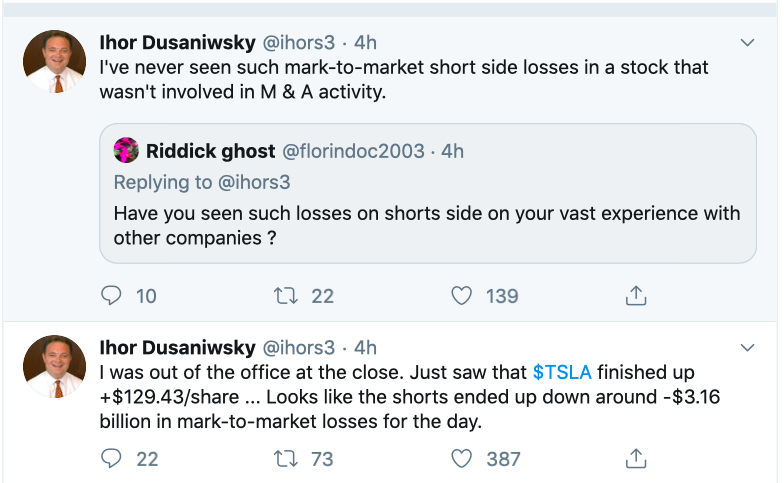Screen dimensions: 784x483
Task: Like the M & A activity tweet
Action: click(x=461, y=296)
